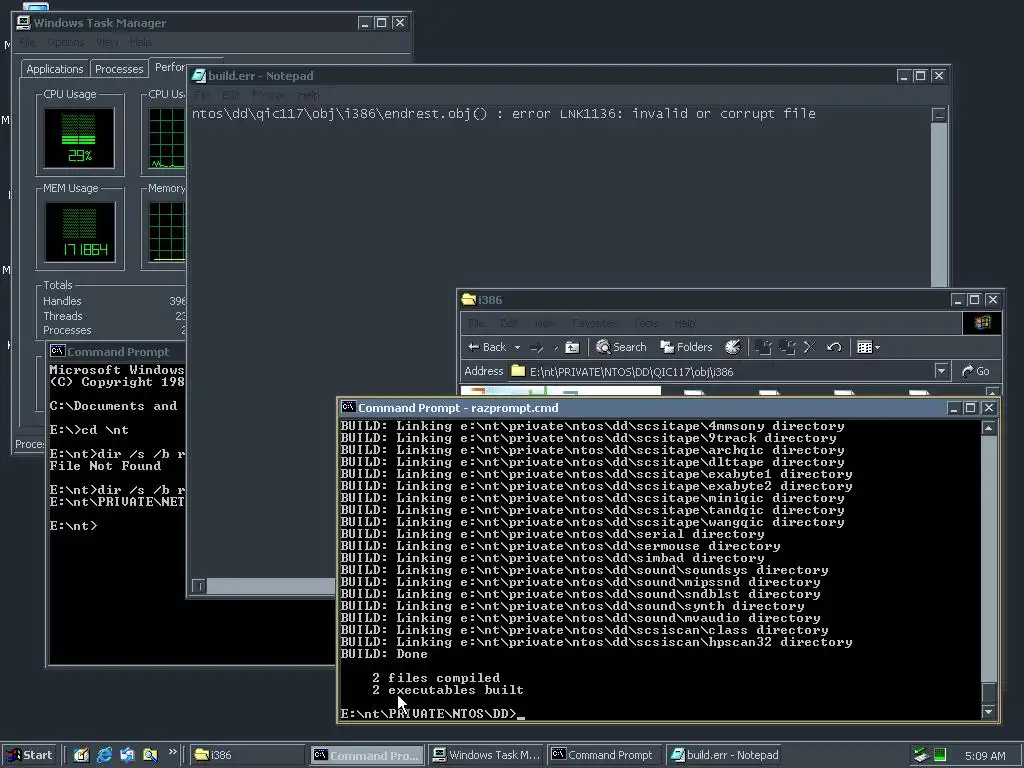Launch Internet Explorer from quick launch
The image size is (1024, 768).
click(104, 755)
